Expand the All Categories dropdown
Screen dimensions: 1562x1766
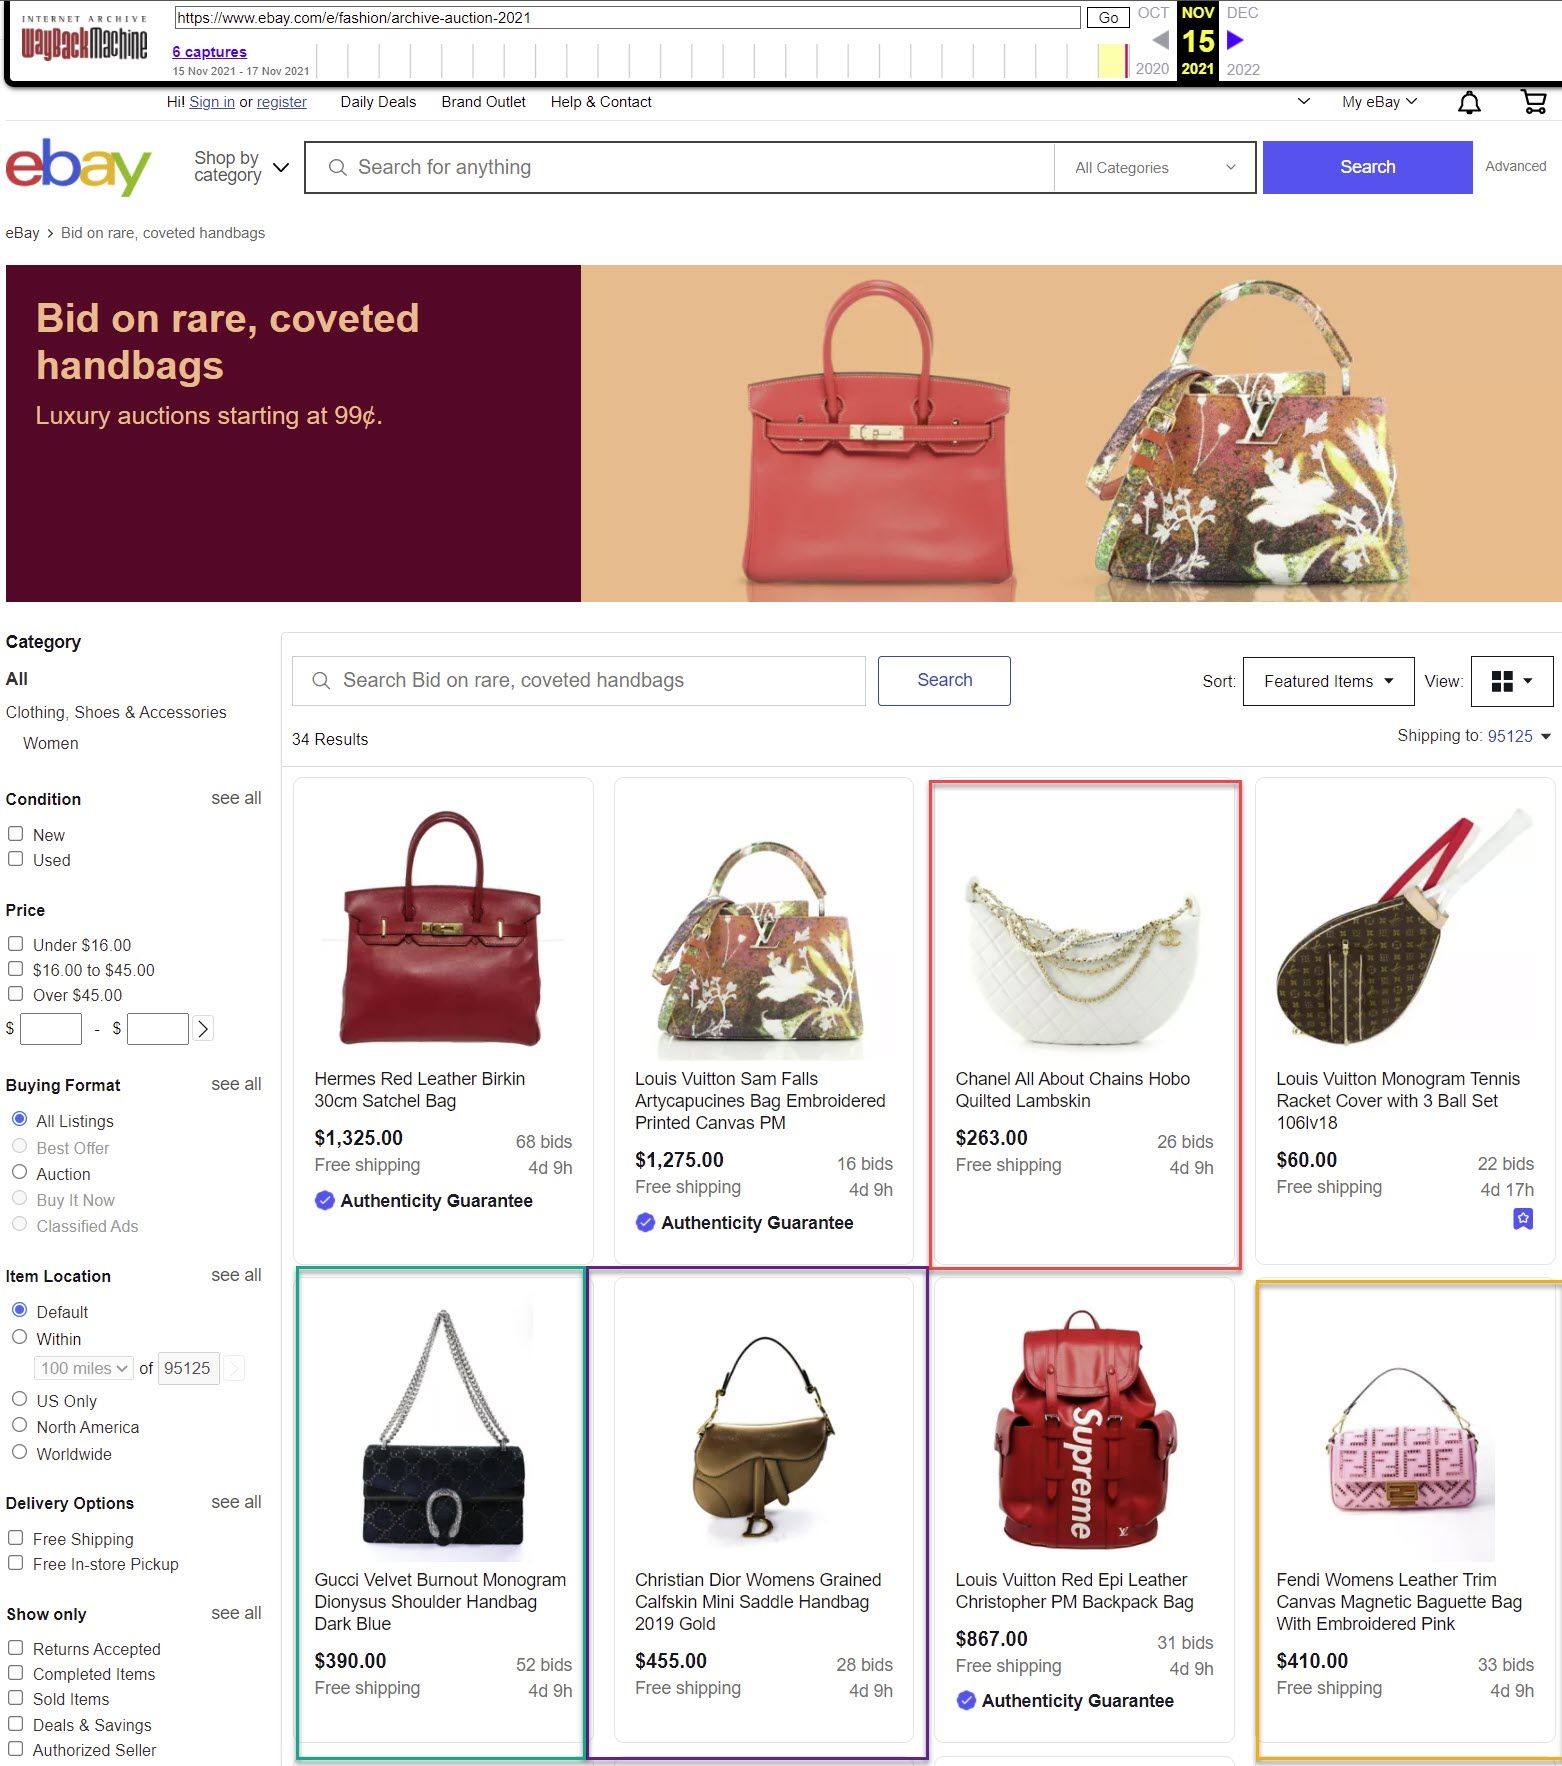pyautogui.click(x=1155, y=167)
